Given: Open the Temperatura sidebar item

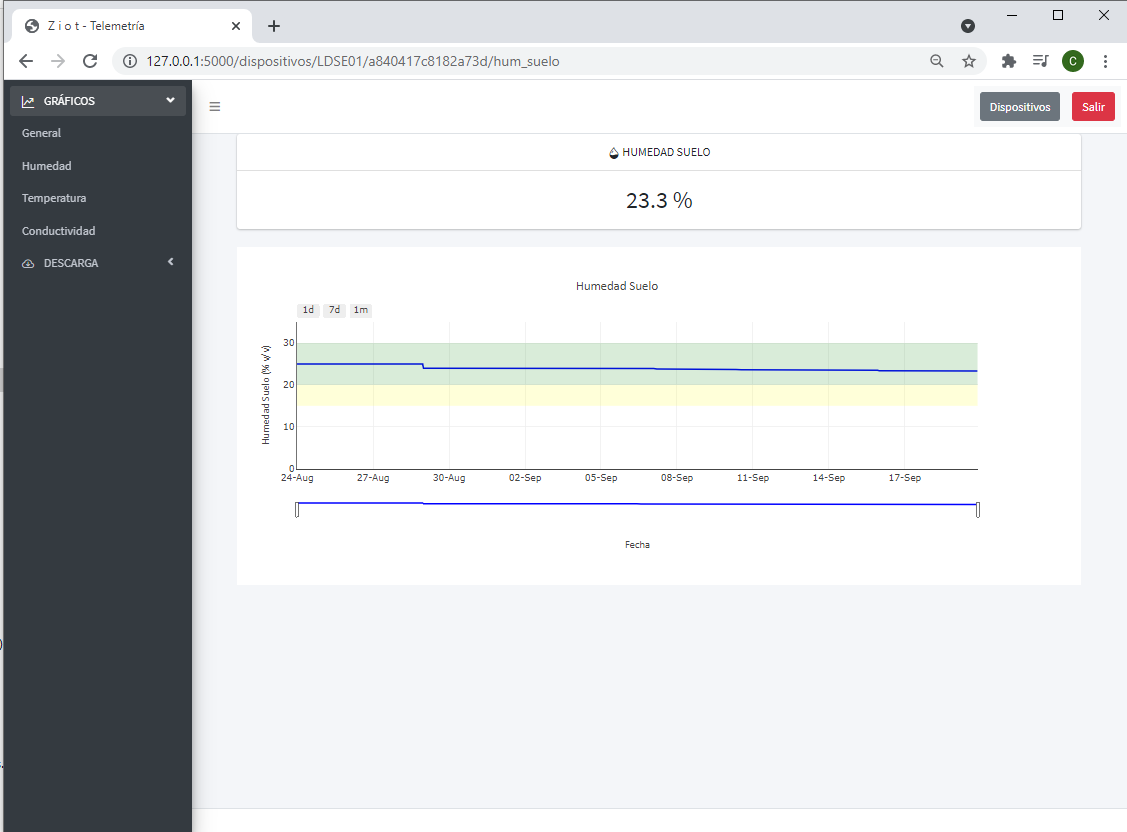Looking at the screenshot, I should 54,198.
